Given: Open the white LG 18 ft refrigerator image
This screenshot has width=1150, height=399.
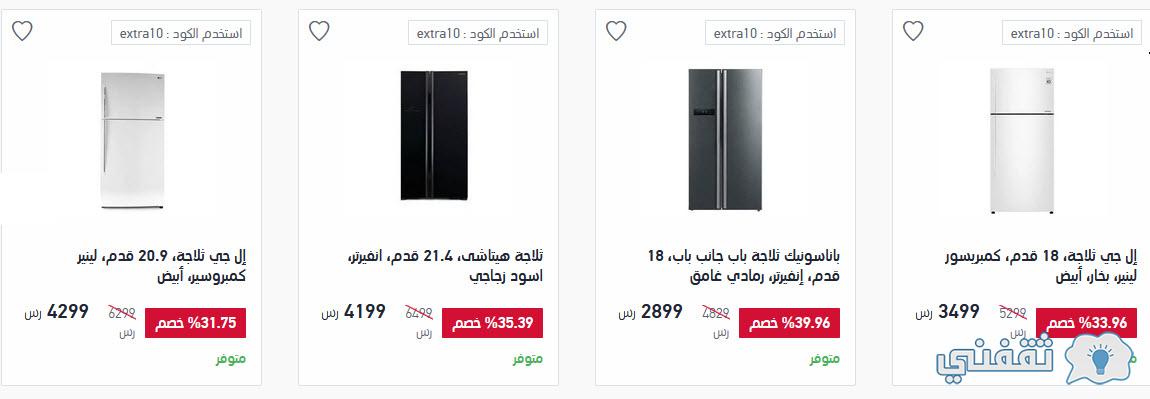Looking at the screenshot, I should coord(1022,141).
